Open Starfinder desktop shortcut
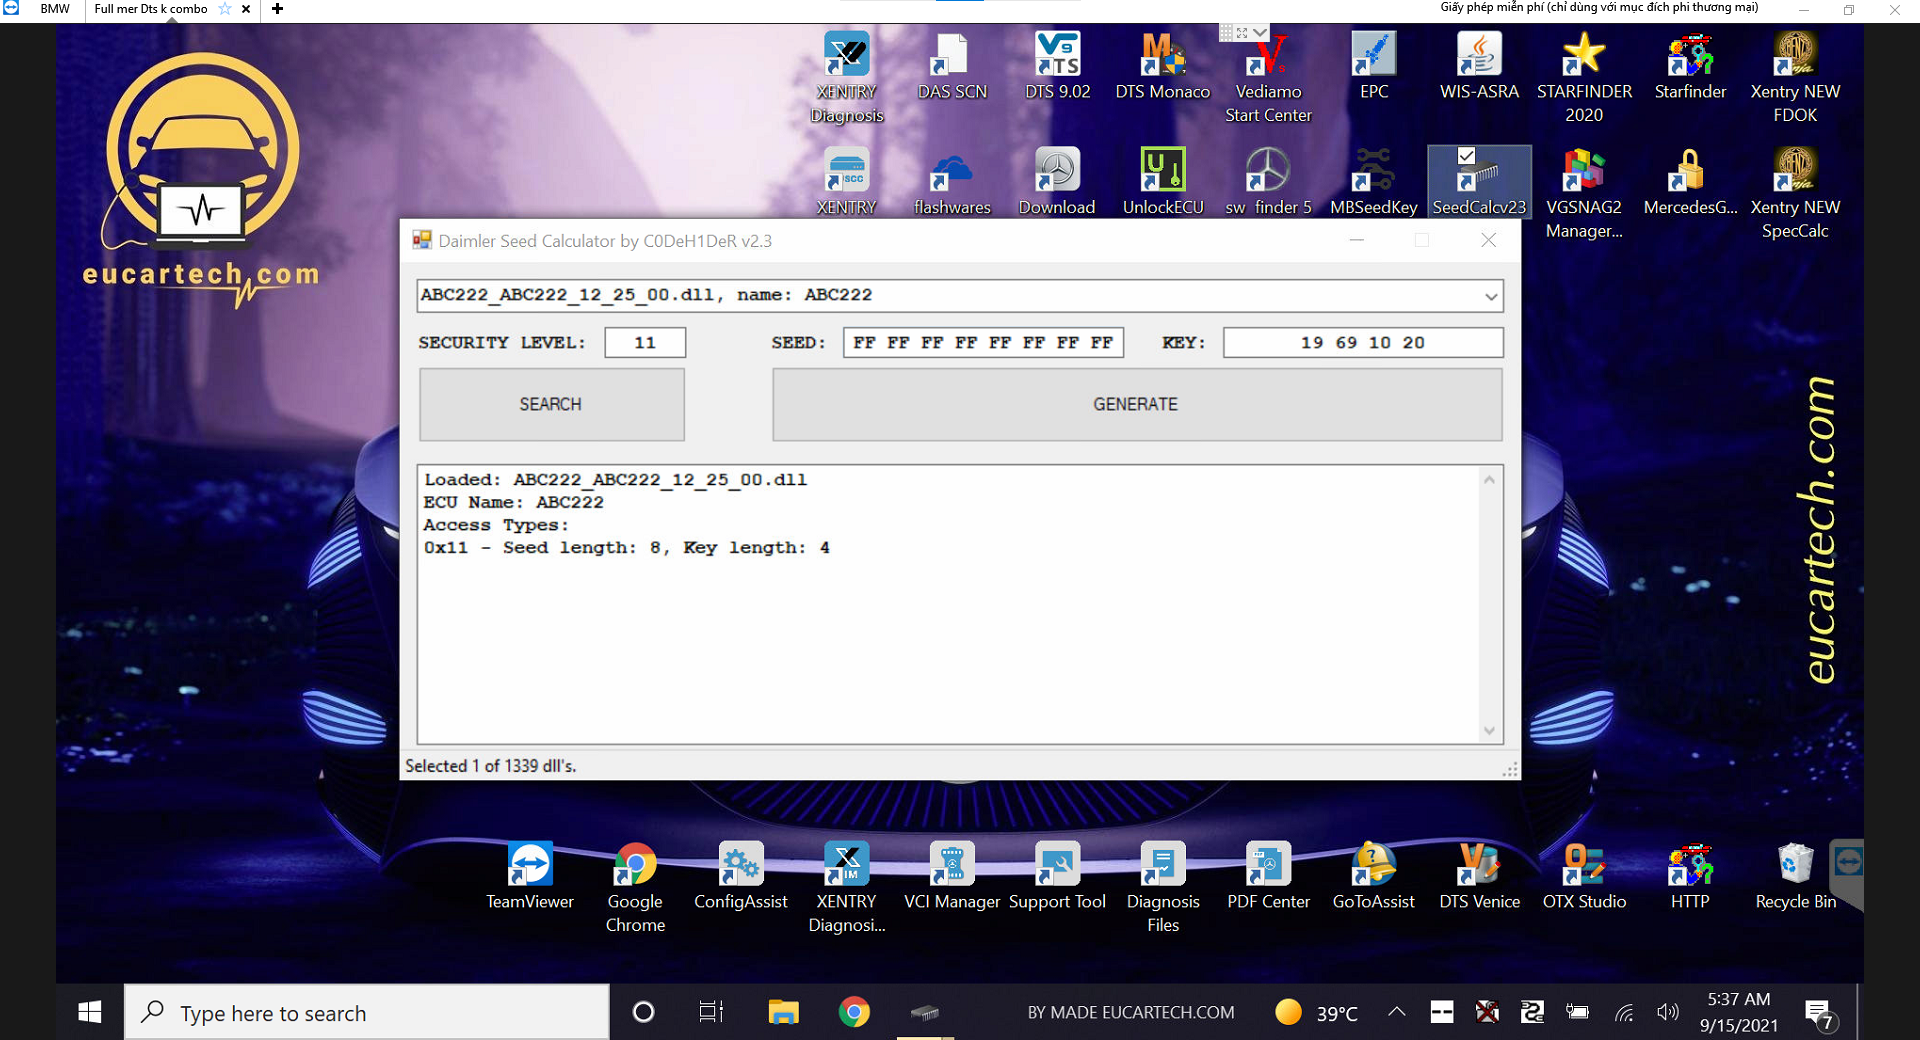 [1690, 66]
